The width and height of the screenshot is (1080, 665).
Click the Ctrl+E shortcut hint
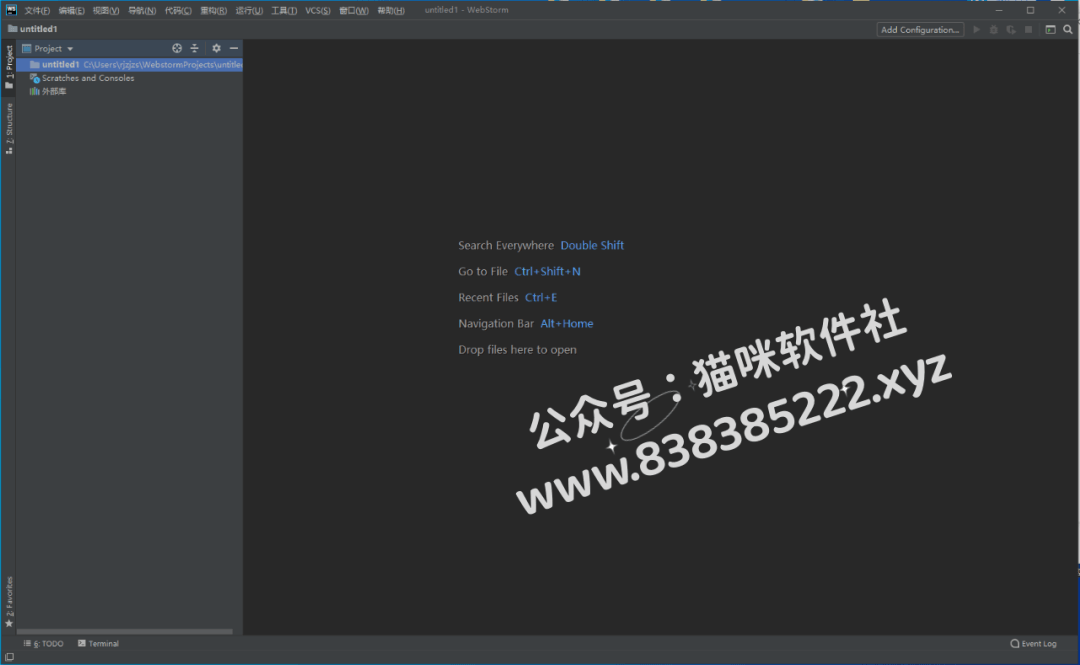pyautogui.click(x=541, y=298)
